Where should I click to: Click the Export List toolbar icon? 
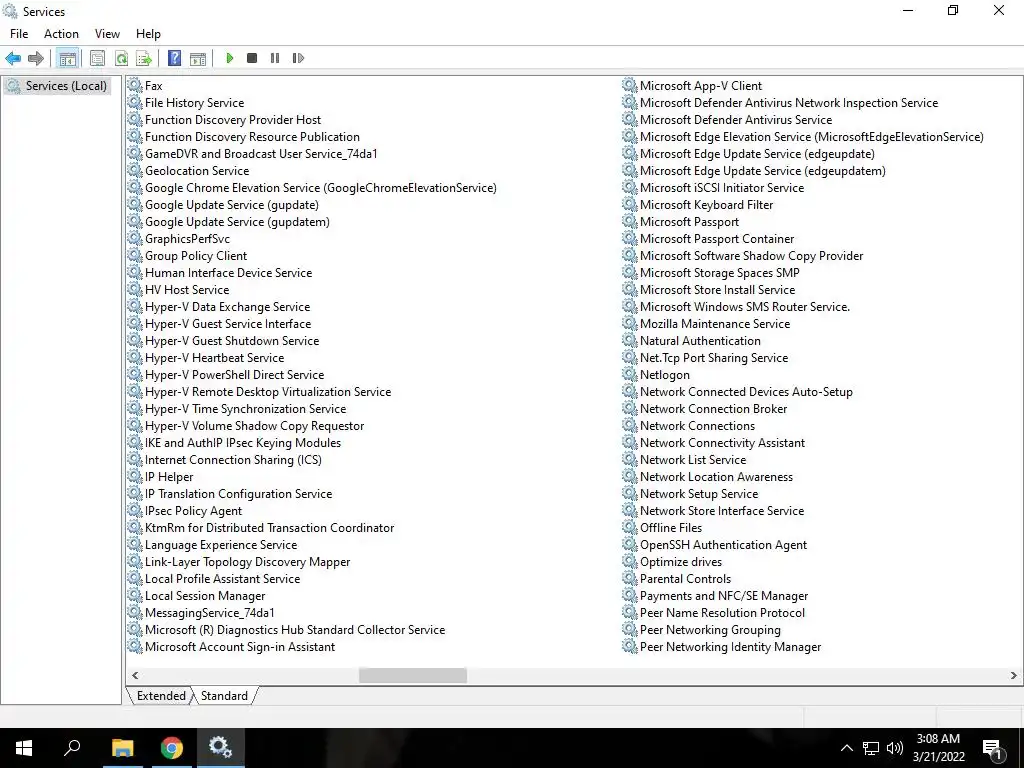(x=144, y=58)
